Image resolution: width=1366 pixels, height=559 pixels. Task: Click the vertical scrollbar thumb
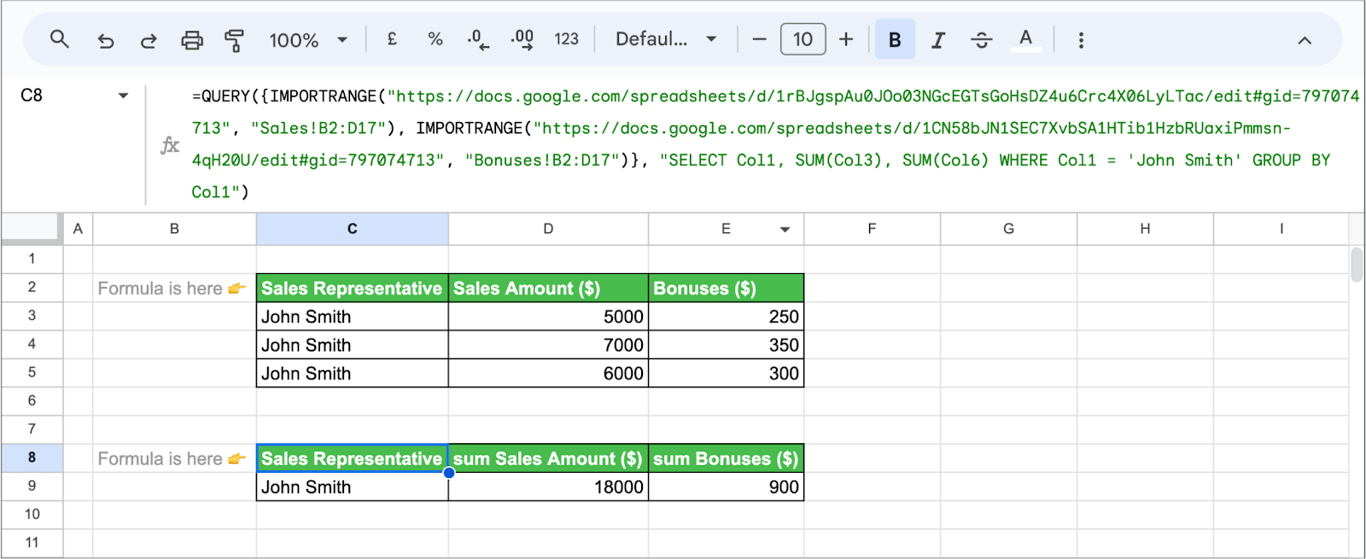pos(1357,264)
